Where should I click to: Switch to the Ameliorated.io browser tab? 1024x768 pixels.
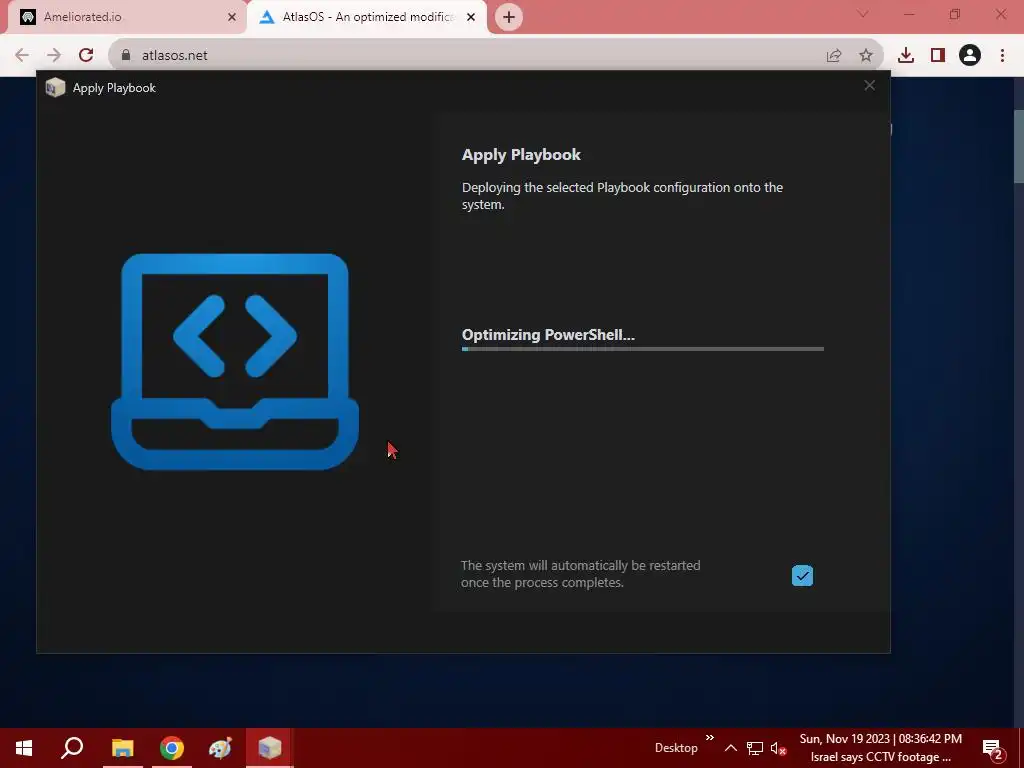[123, 17]
